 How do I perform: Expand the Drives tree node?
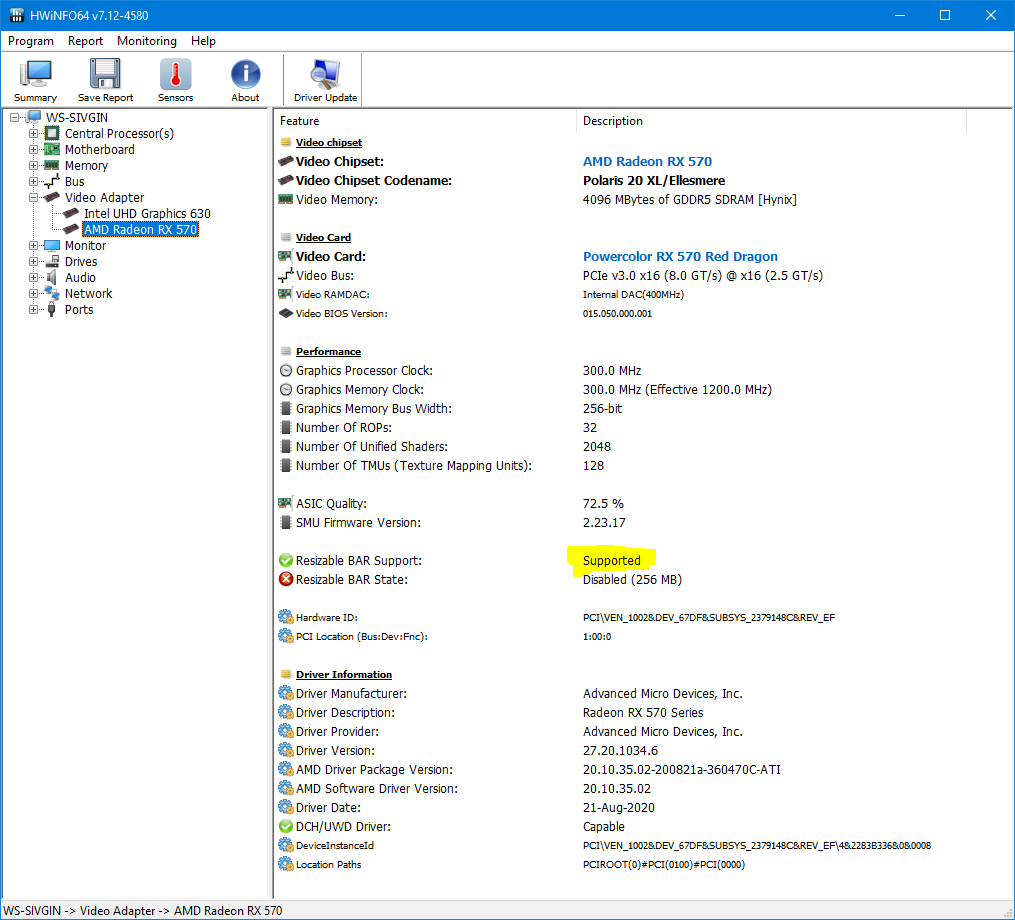click(34, 262)
